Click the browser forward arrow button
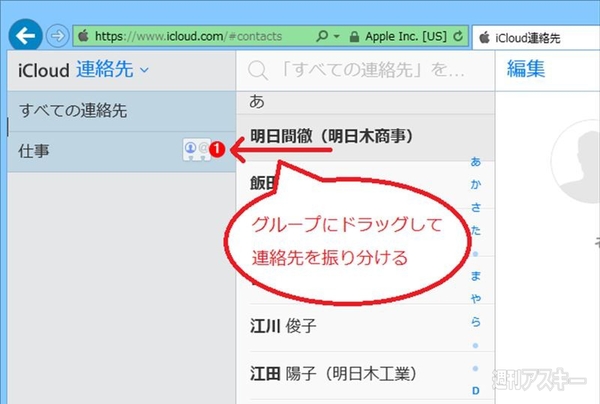 click(x=58, y=36)
